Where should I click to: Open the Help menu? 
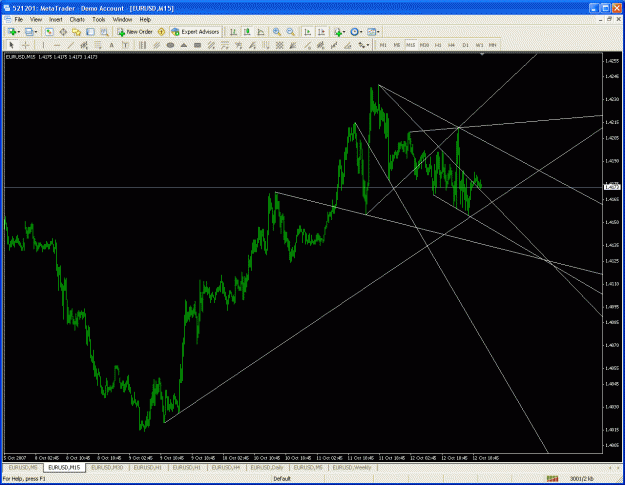[x=145, y=19]
